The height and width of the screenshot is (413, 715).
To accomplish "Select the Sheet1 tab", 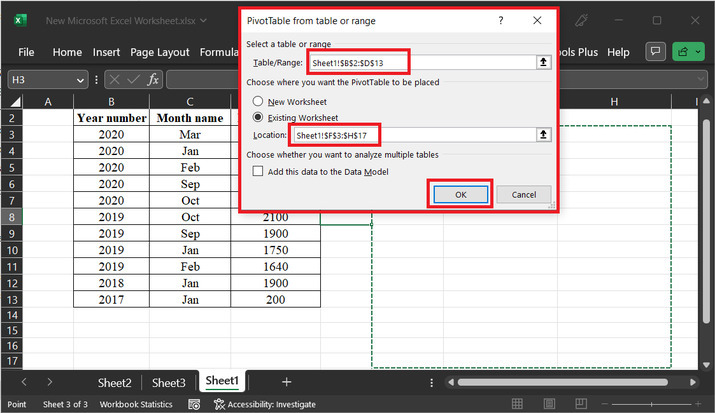I will (x=222, y=381).
